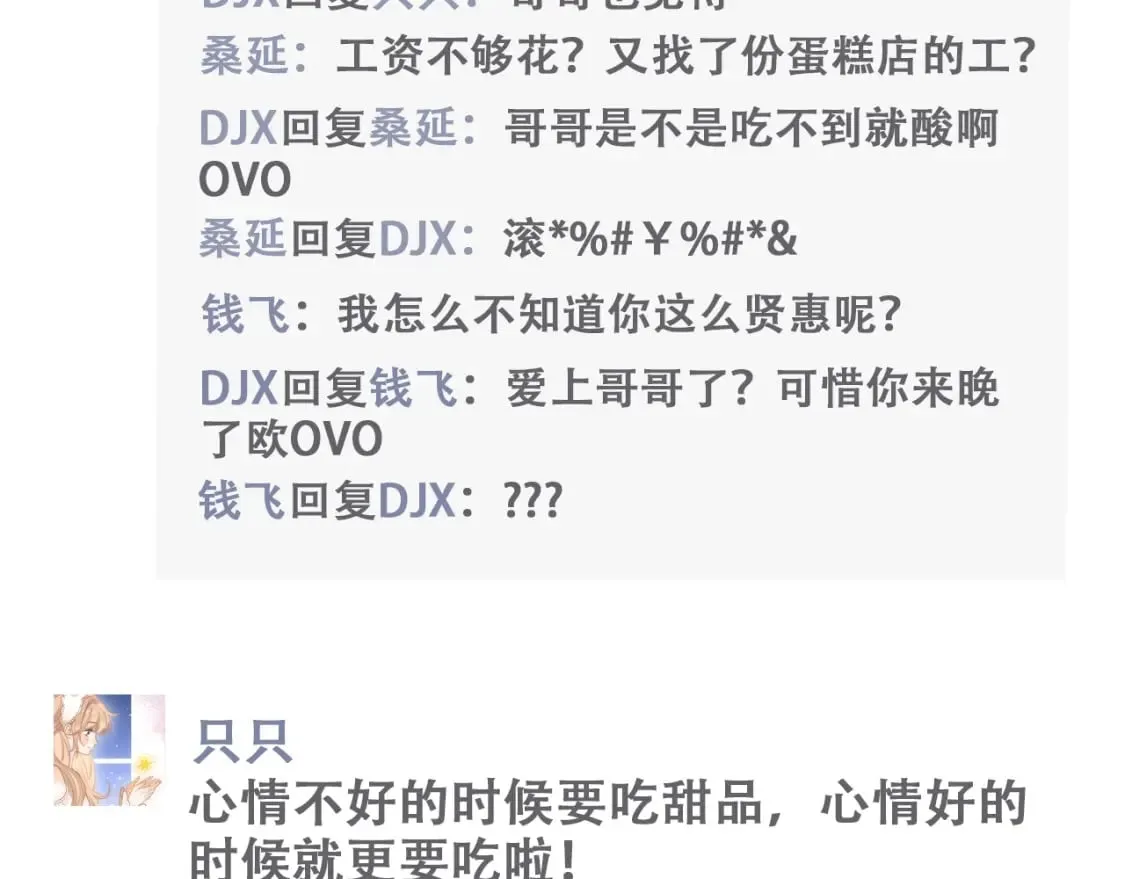Open DJX's name in '桑延回复DJX' comment
Viewport: 1125px width, 879px height.
pos(418,238)
